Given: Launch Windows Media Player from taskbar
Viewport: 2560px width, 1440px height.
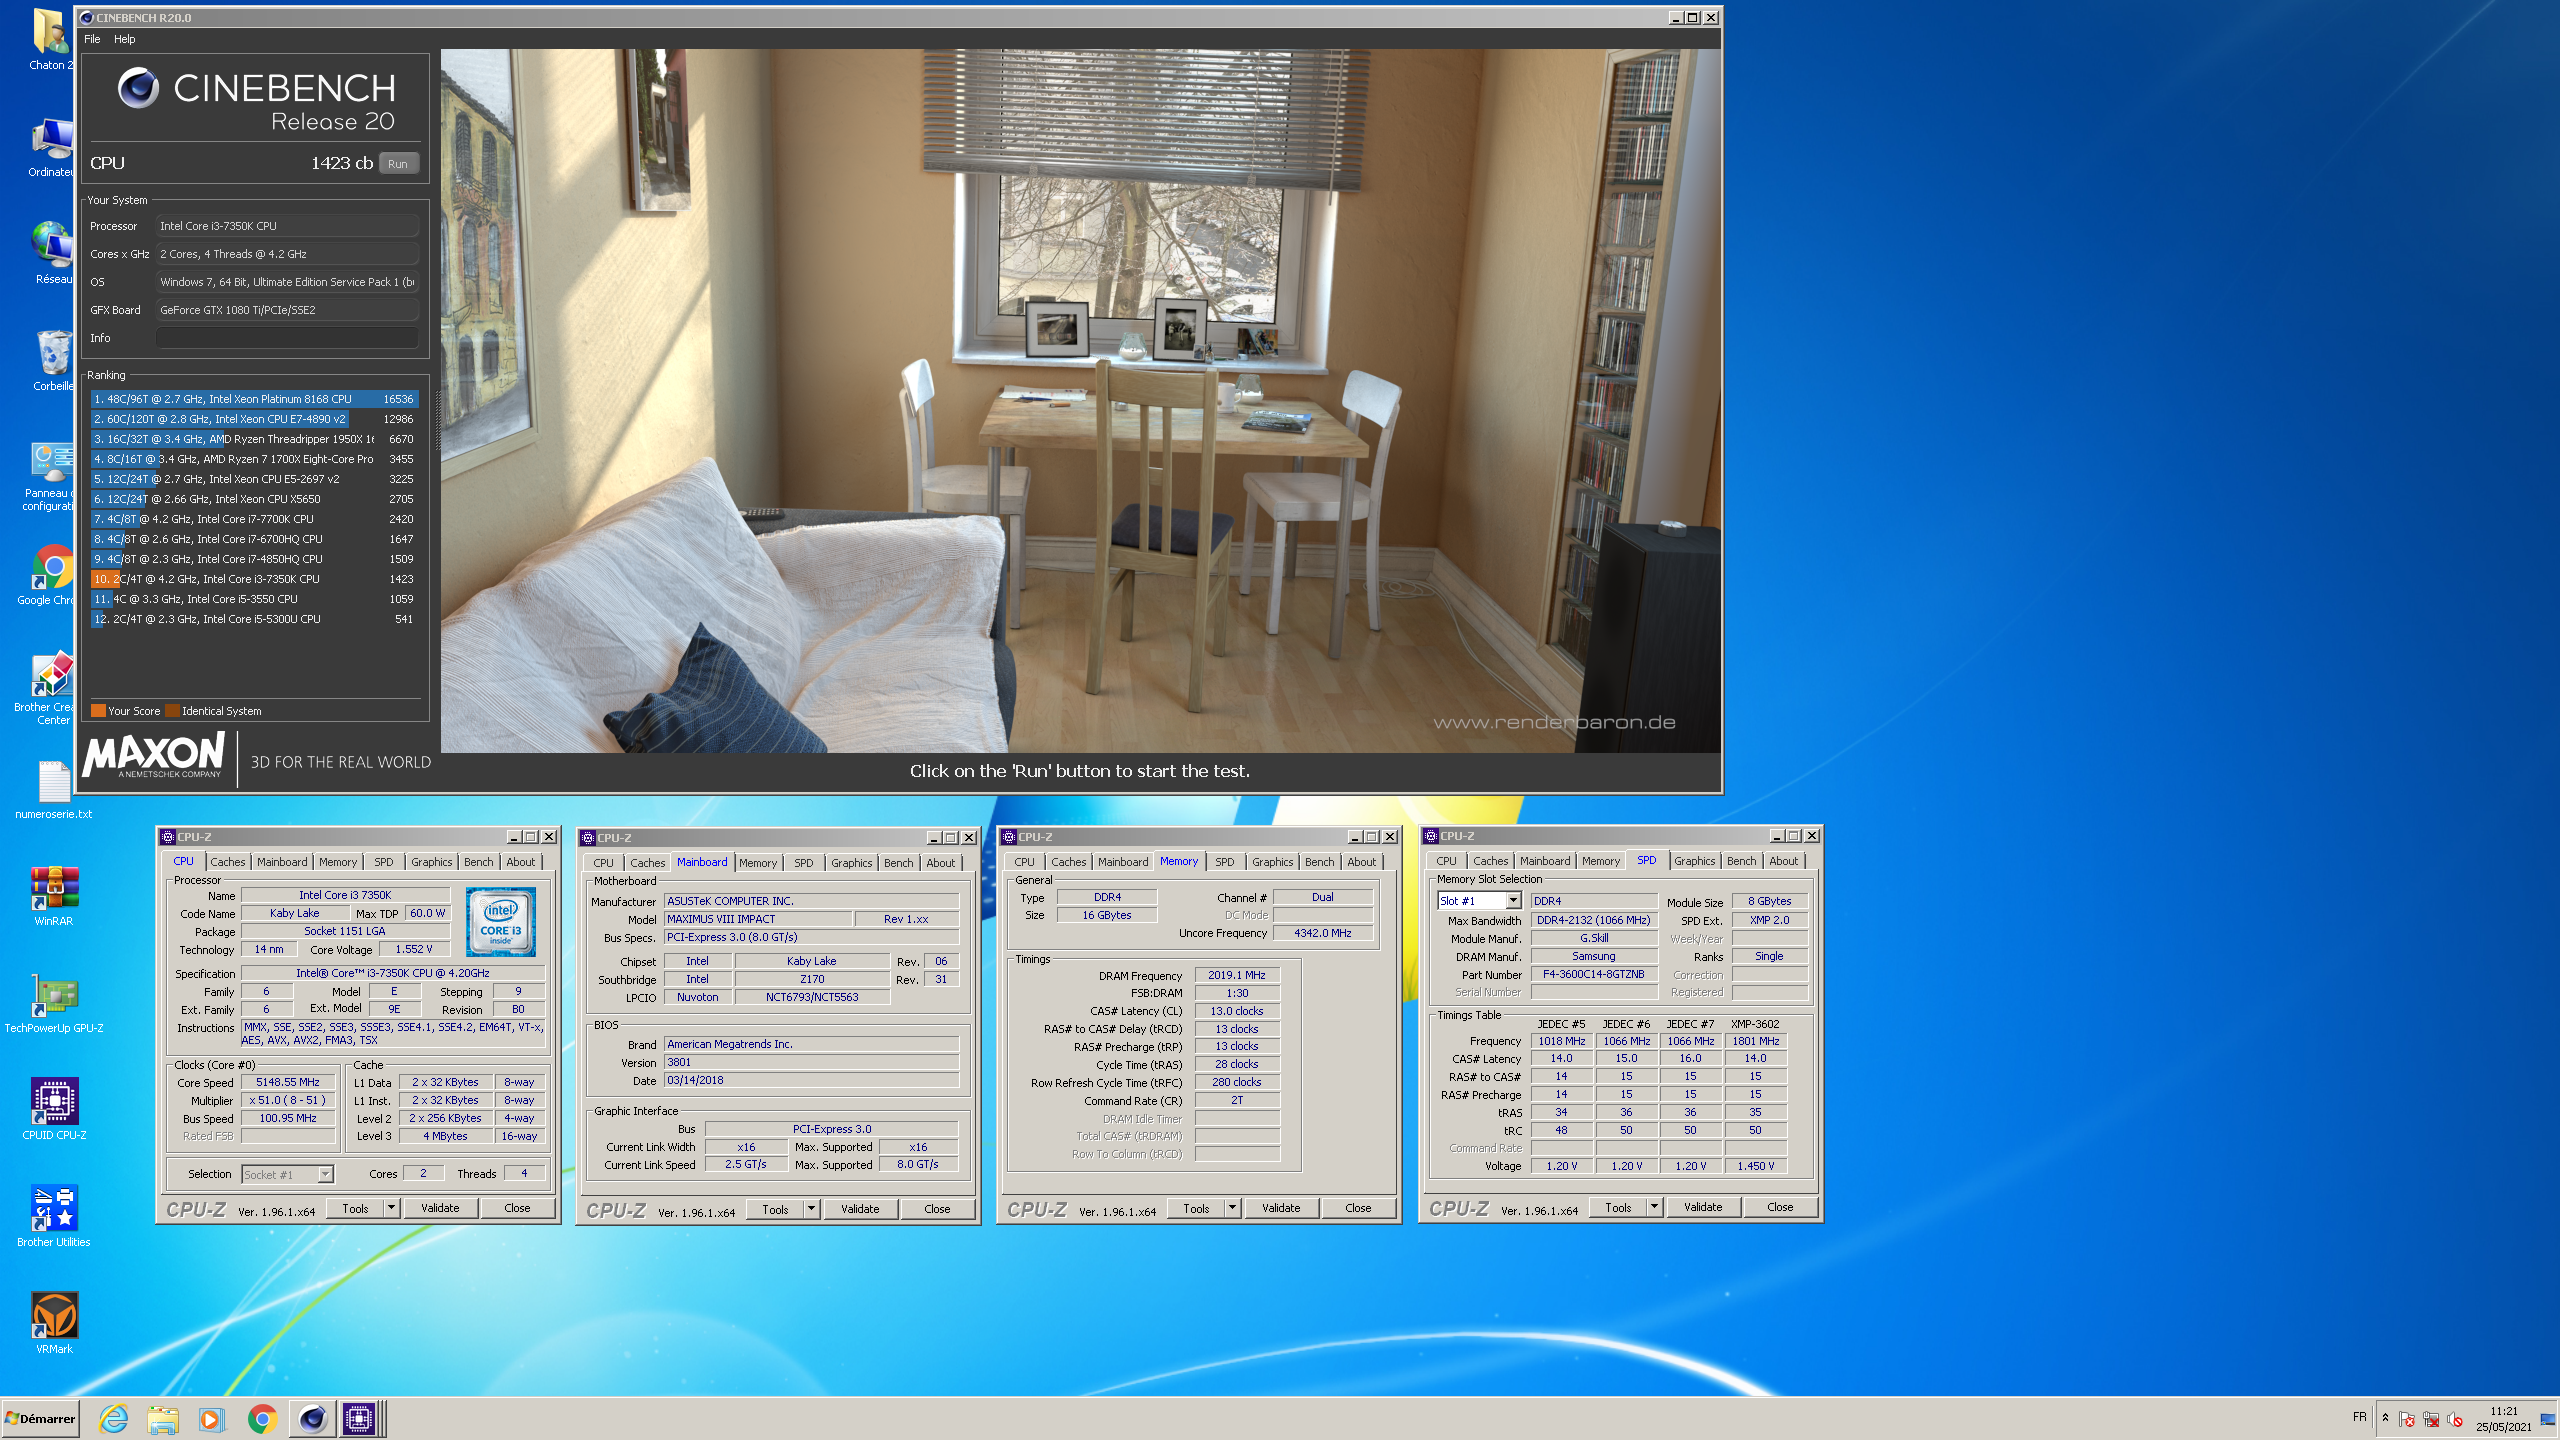Looking at the screenshot, I should coord(211,1418).
